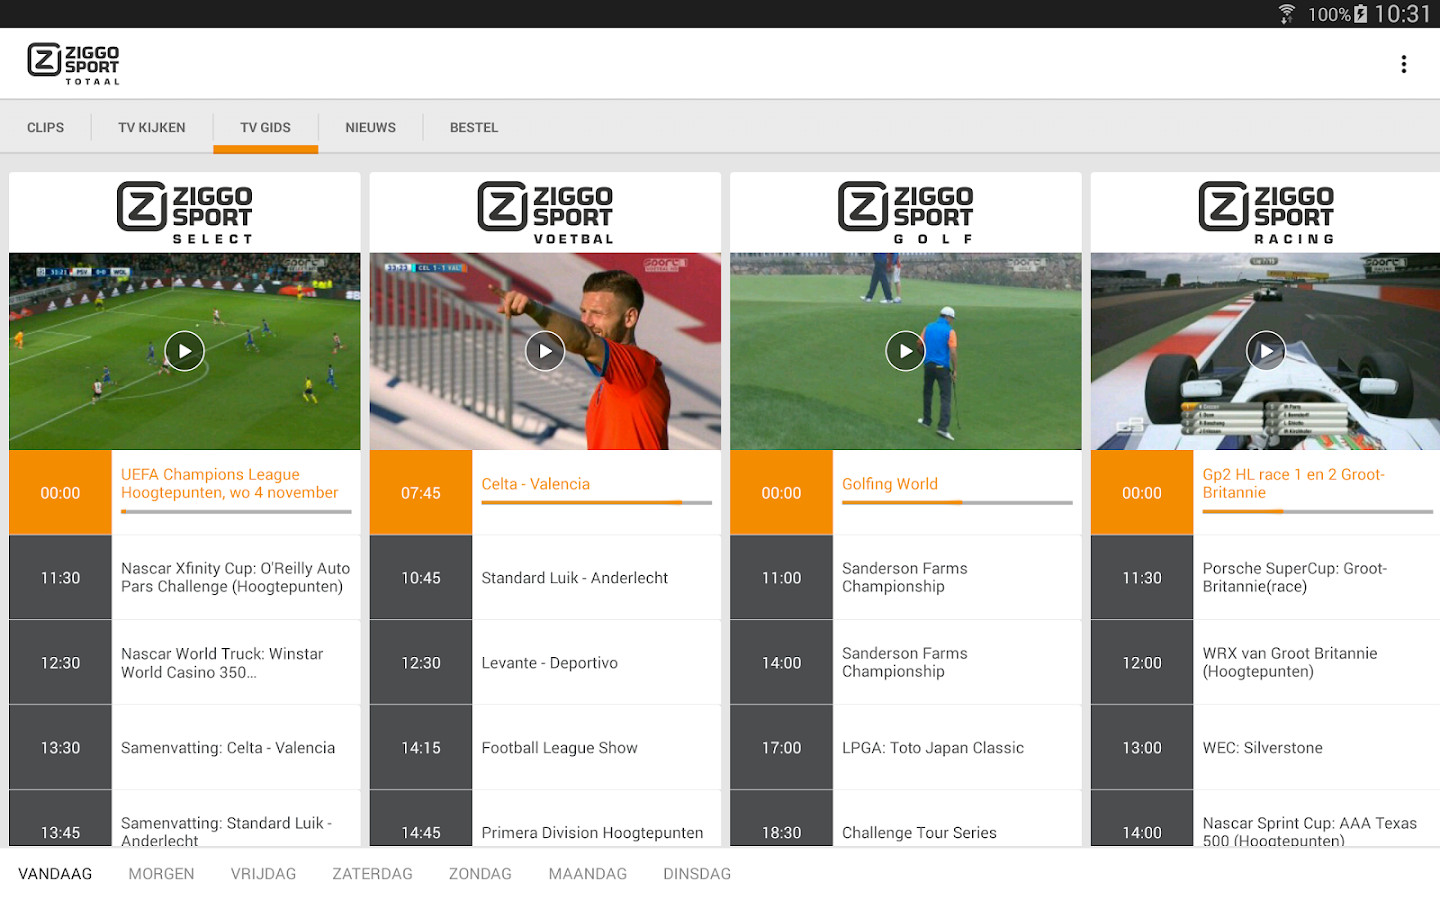This screenshot has height=900, width=1440.
Task: Show the schedule for Morgen
Action: [x=161, y=874]
